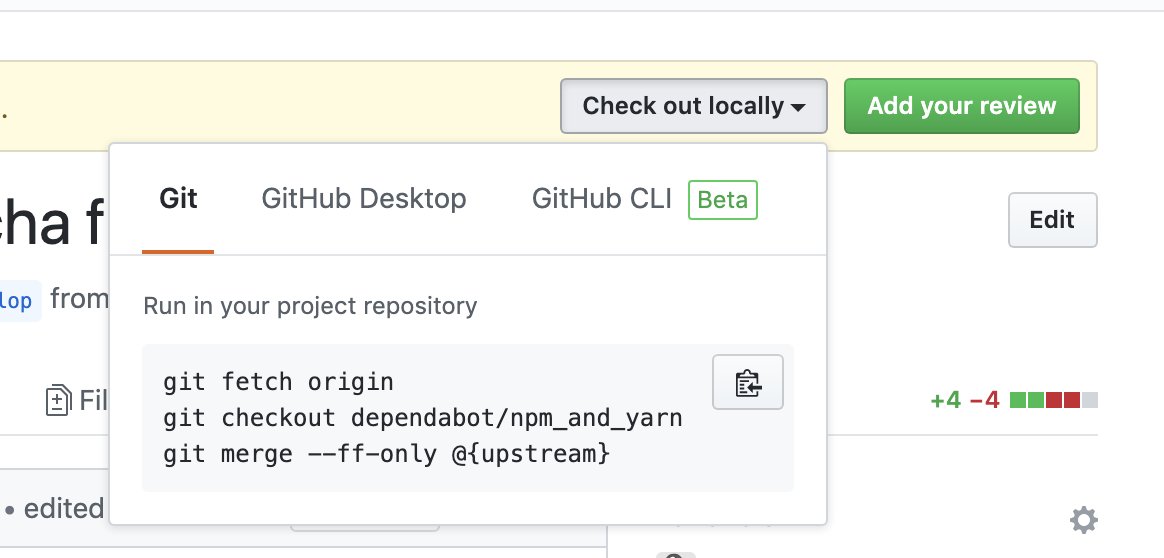Switch to the GitHub Desktop tab
The width and height of the screenshot is (1164, 558).
coord(364,199)
